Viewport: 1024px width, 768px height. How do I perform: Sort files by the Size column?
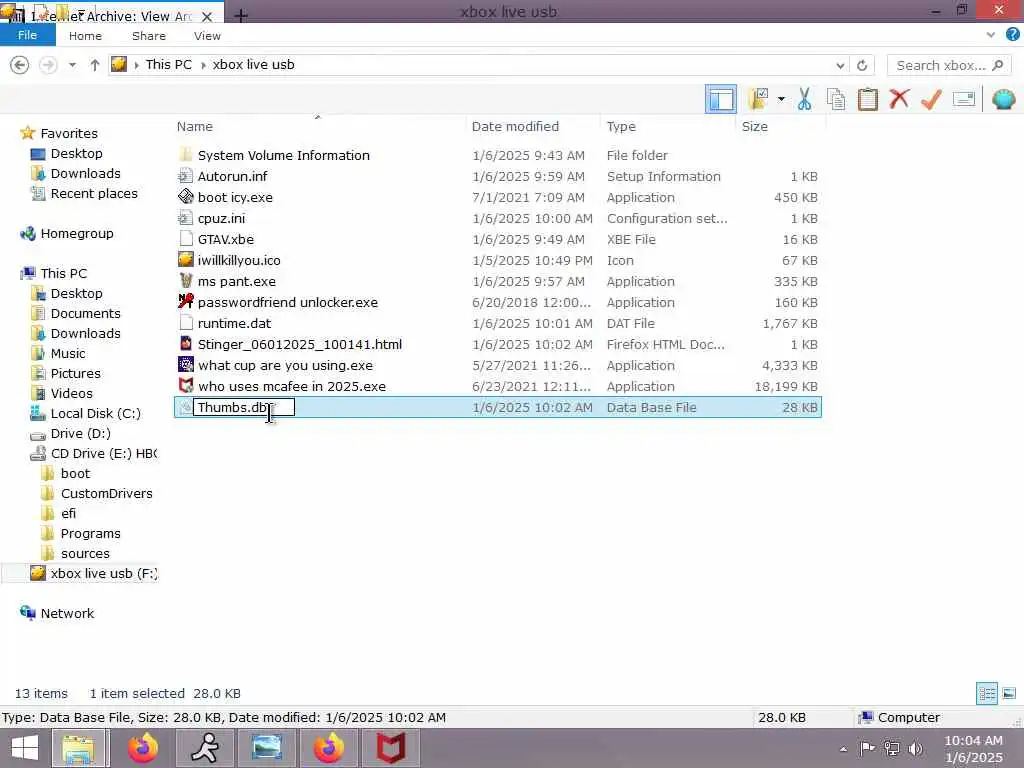[754, 127]
